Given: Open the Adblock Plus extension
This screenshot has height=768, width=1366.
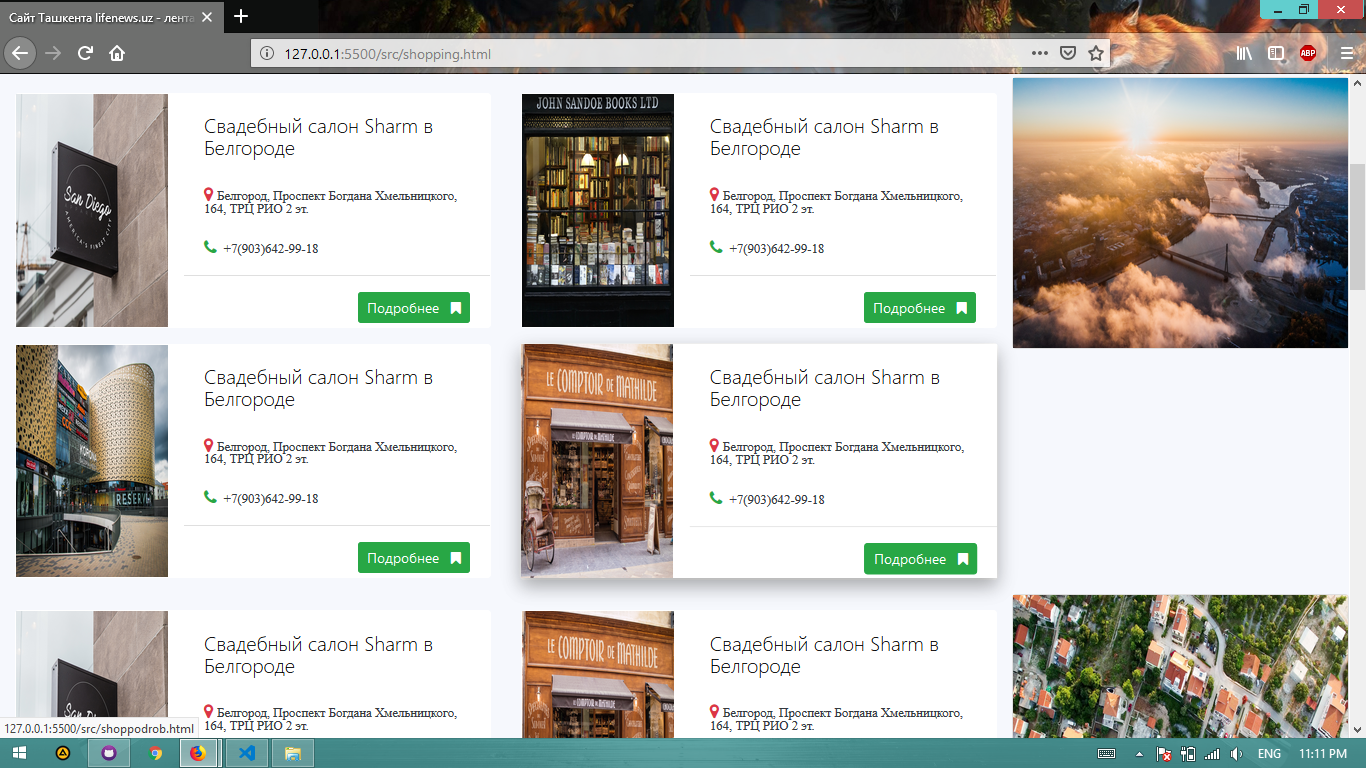Looking at the screenshot, I should coord(1308,54).
